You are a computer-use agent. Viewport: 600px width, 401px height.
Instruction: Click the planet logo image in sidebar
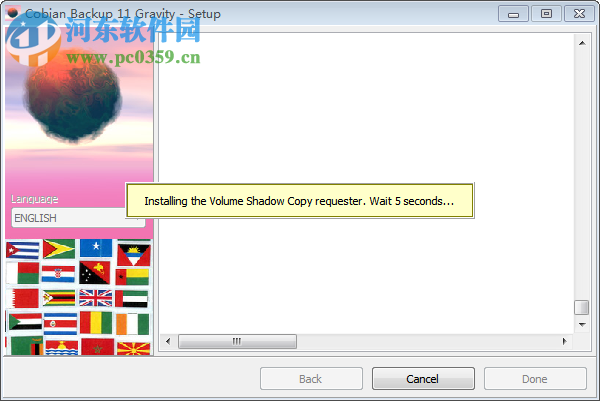tap(73, 98)
